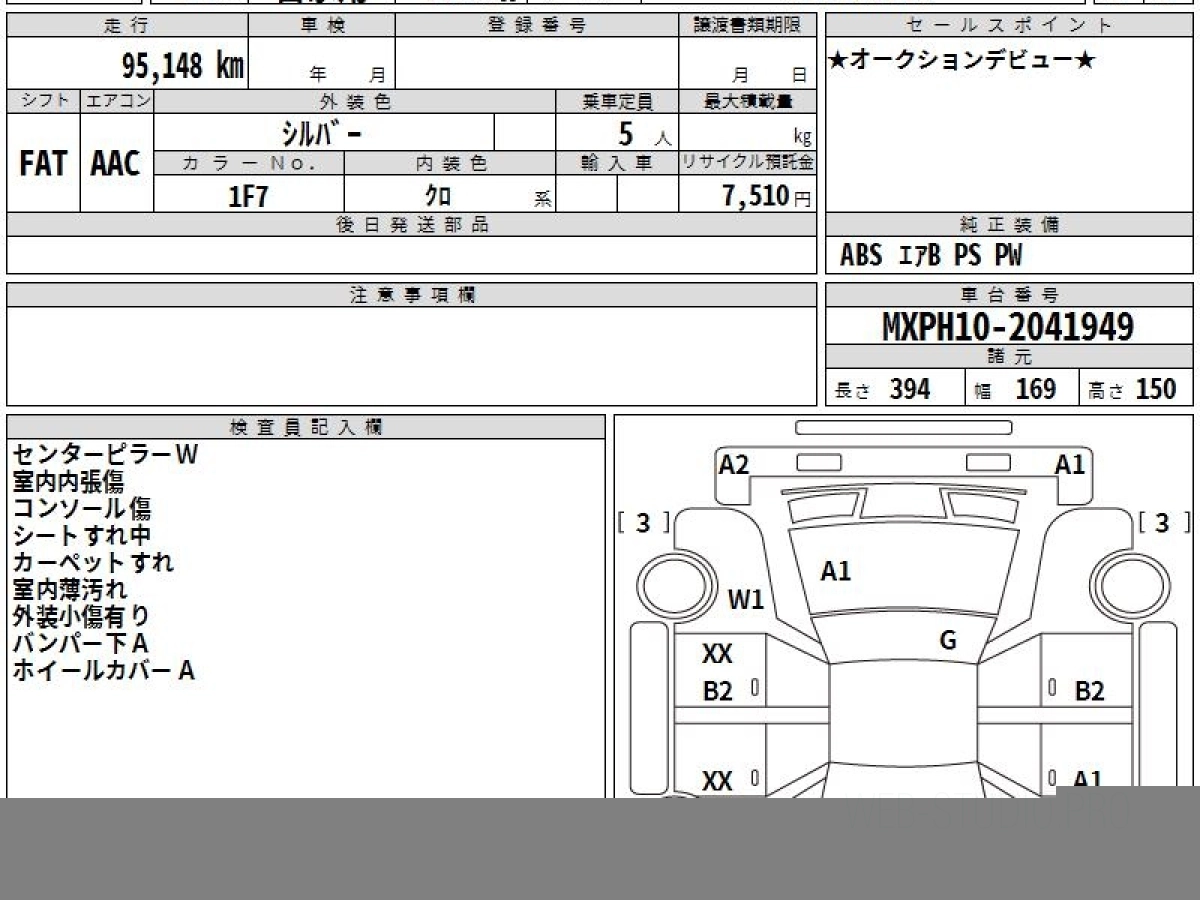Click the inspector note 室内内張傷
Image resolution: width=1200 pixels, height=900 pixels.
(68, 481)
